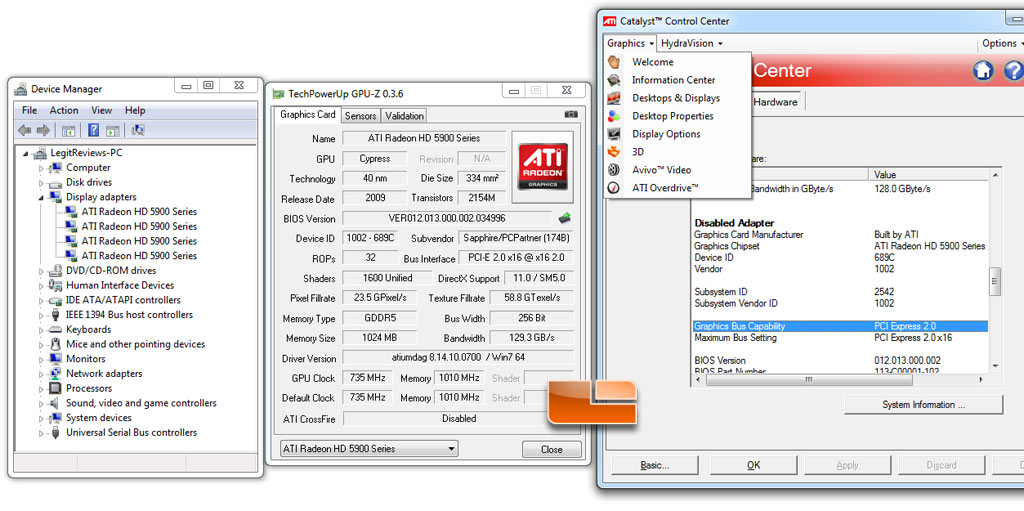
Task: Click the Keyboards device icon in tree
Action: click(x=56, y=329)
